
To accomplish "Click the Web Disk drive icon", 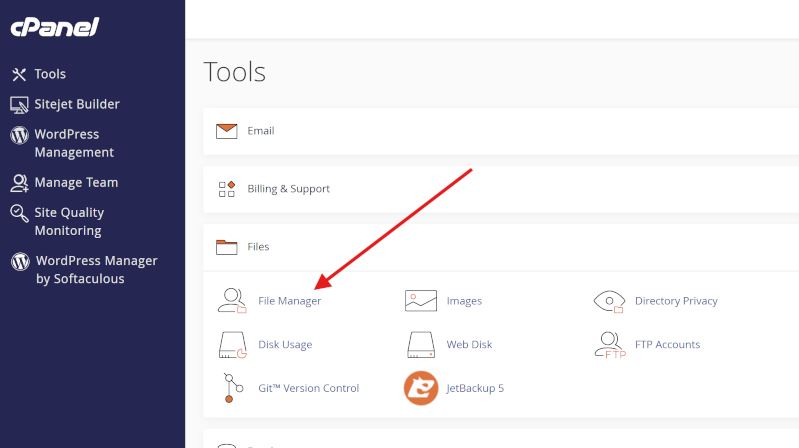I will (421, 345).
